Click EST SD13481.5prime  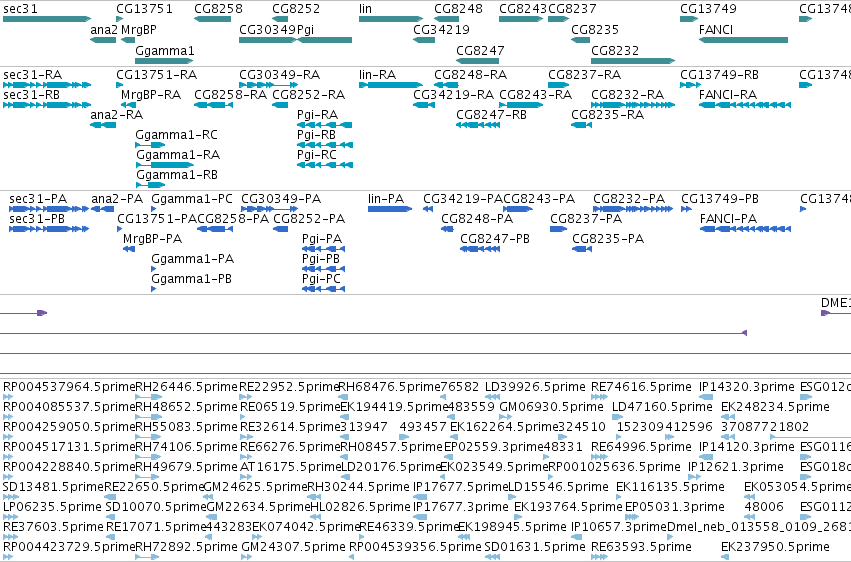pyautogui.click(x=10, y=497)
